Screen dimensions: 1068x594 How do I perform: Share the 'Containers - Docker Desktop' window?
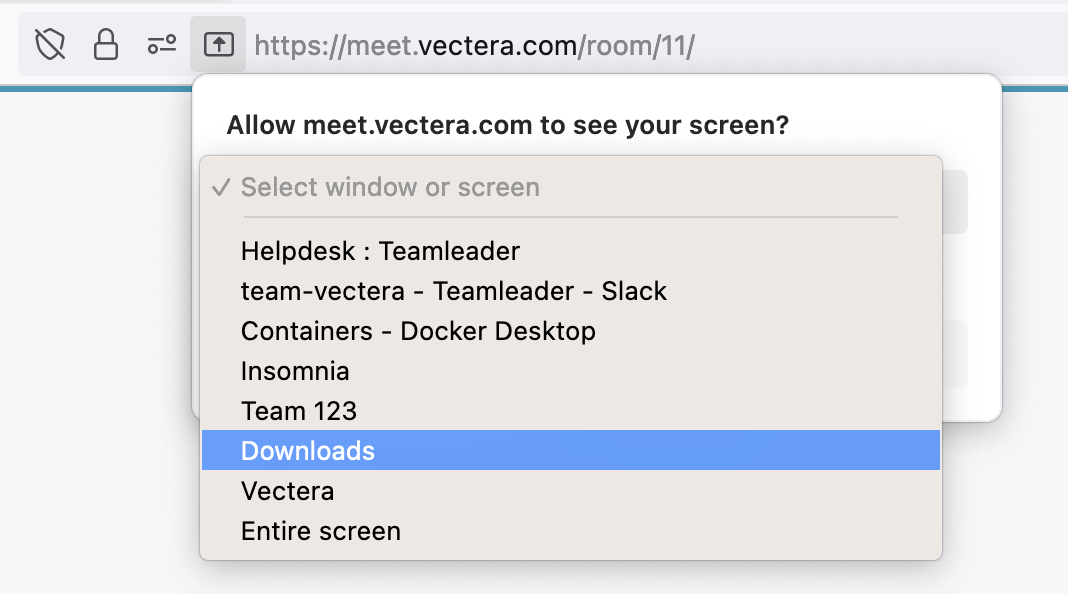[571, 331]
